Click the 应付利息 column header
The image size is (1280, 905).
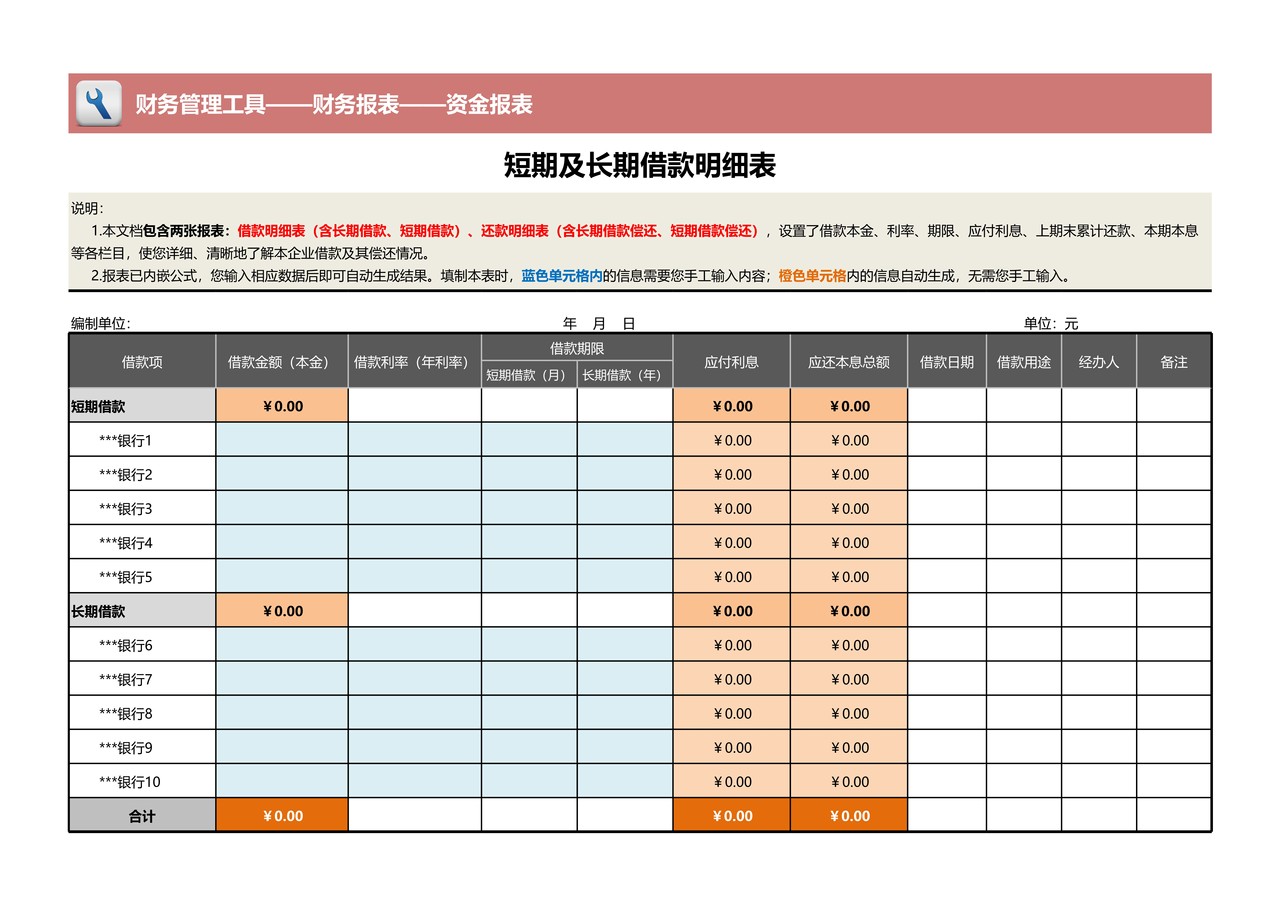click(x=731, y=361)
